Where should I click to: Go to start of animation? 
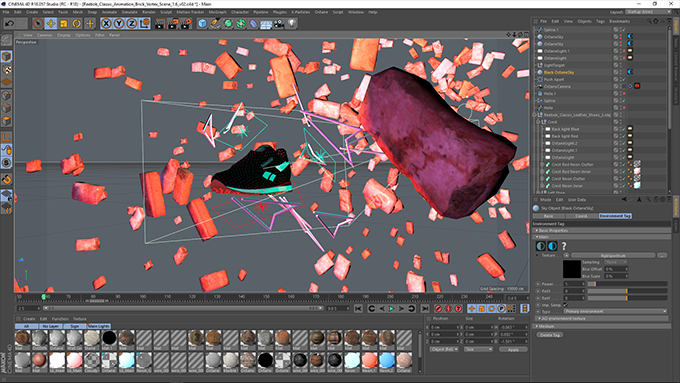[x=358, y=308]
